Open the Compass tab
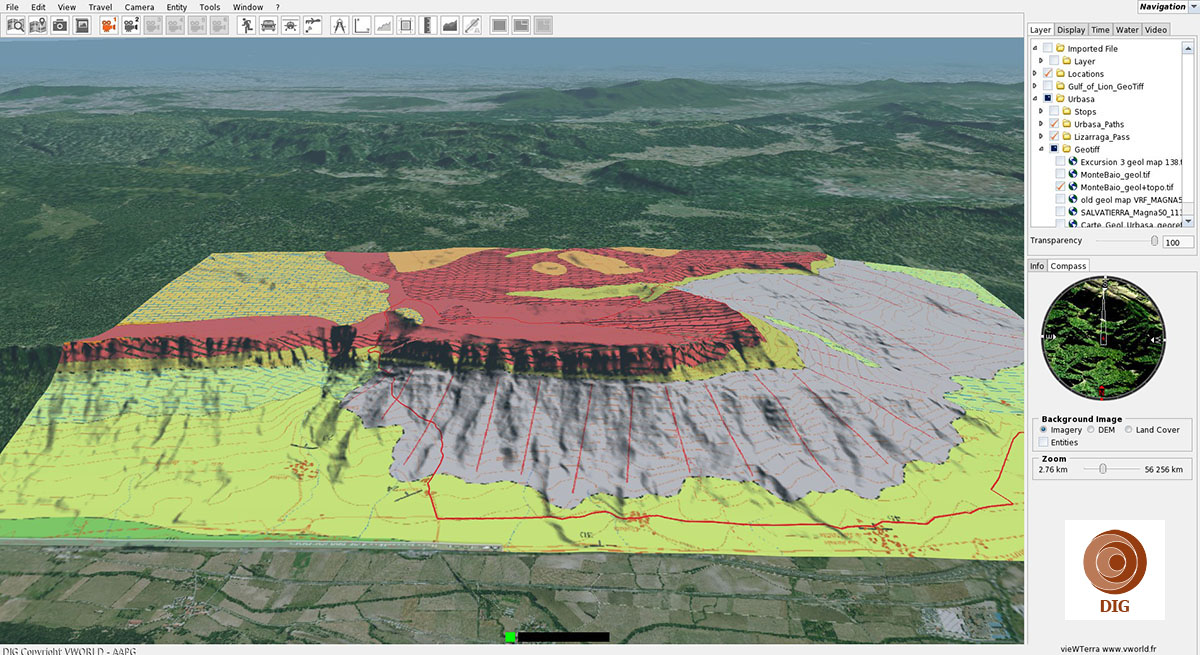 pos(1069,266)
